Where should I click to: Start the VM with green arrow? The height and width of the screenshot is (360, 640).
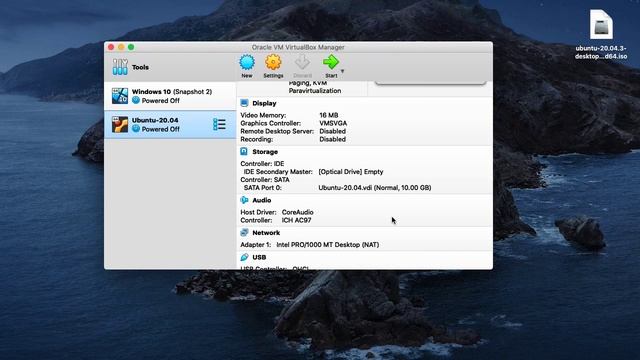331,62
